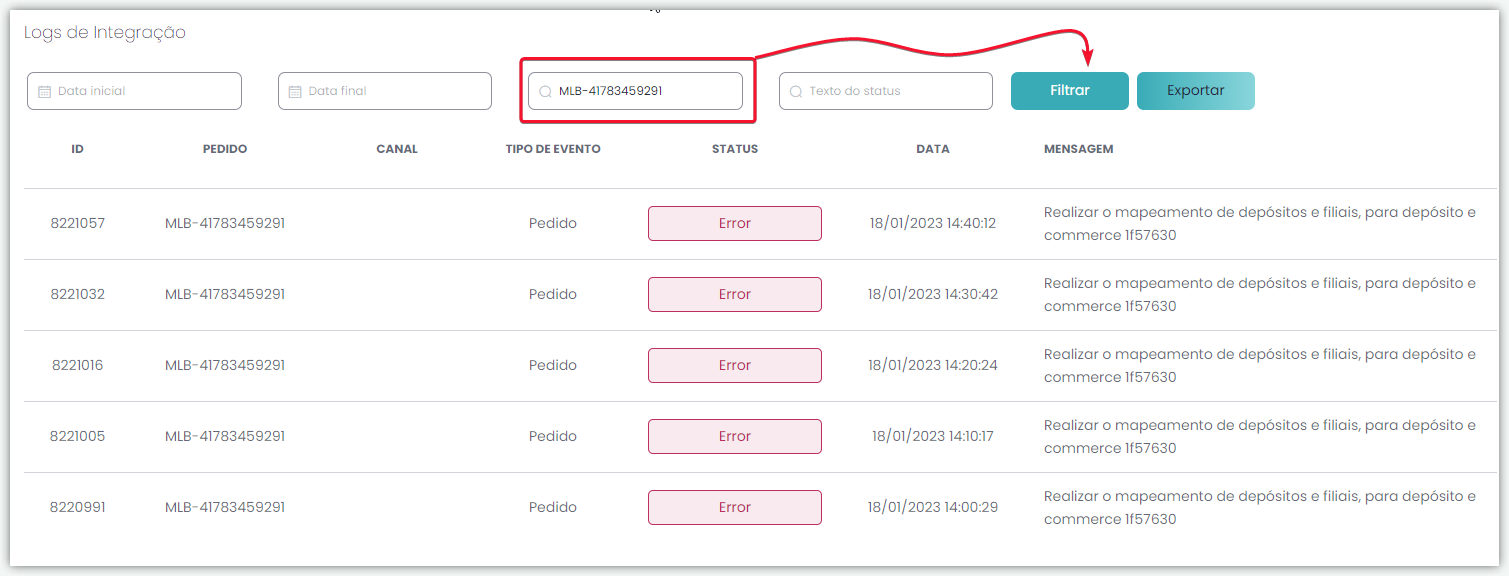The height and width of the screenshot is (576, 1509).
Task: Apply filters with the Filtrar button
Action: pos(1070,91)
